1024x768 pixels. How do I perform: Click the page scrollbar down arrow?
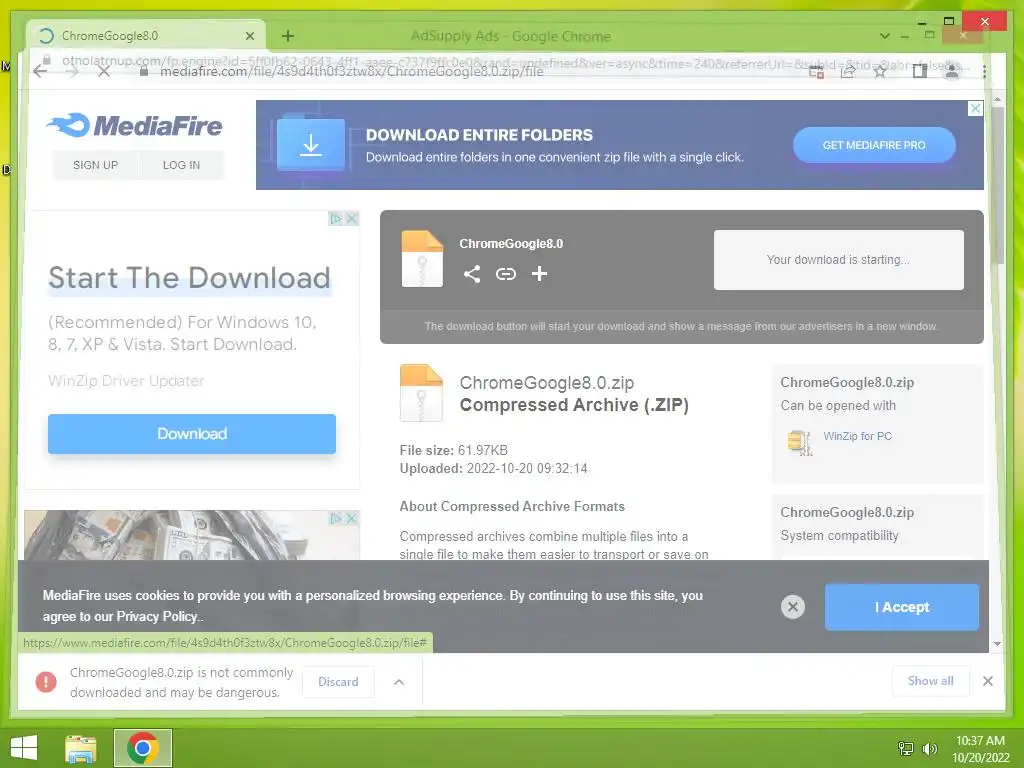tap(997, 644)
